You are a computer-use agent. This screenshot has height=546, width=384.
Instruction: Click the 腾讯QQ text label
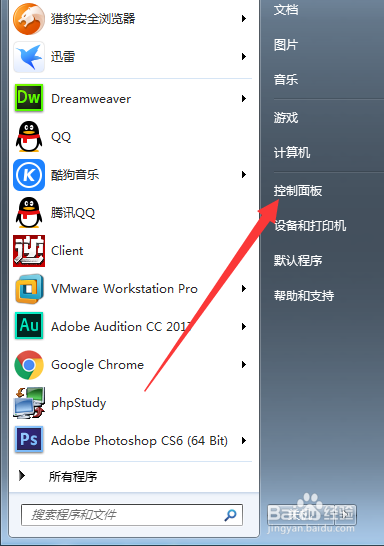(73, 212)
